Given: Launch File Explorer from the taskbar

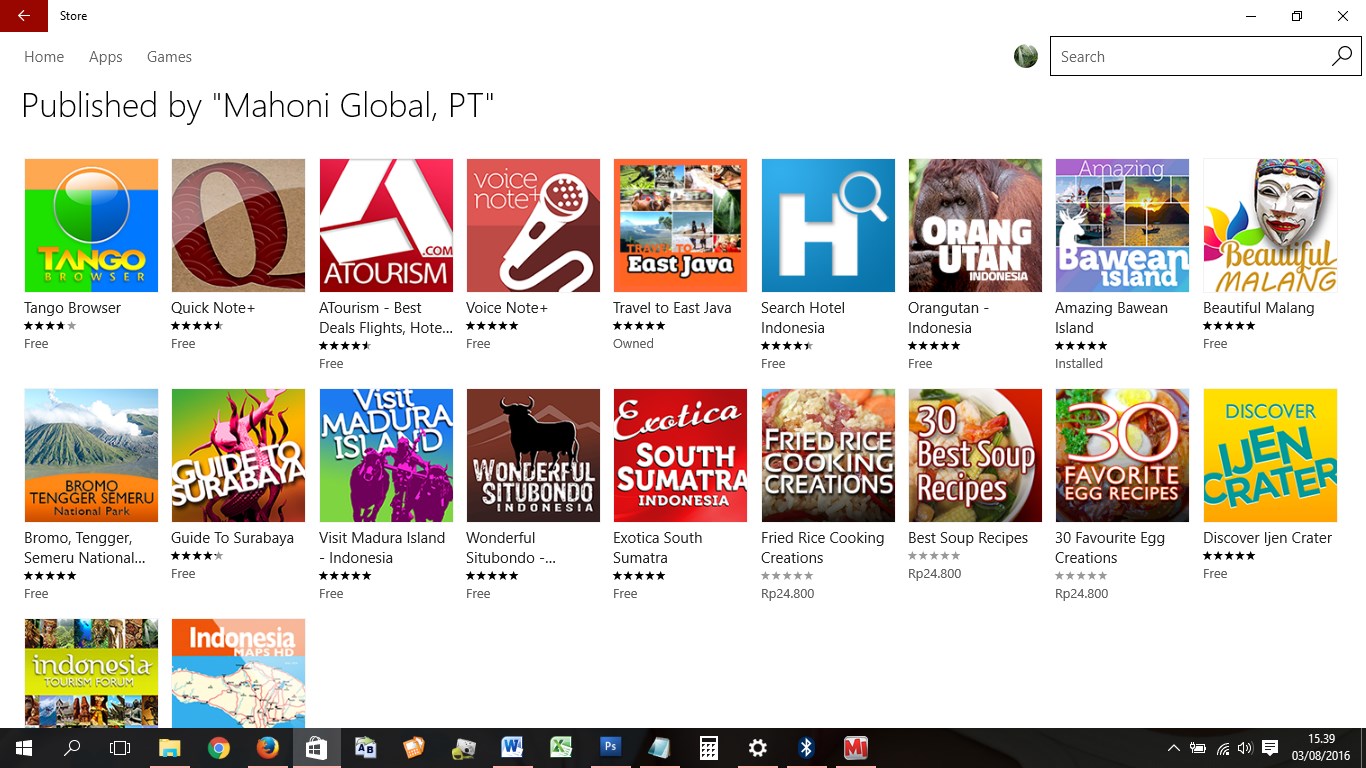Looking at the screenshot, I should coord(170,748).
